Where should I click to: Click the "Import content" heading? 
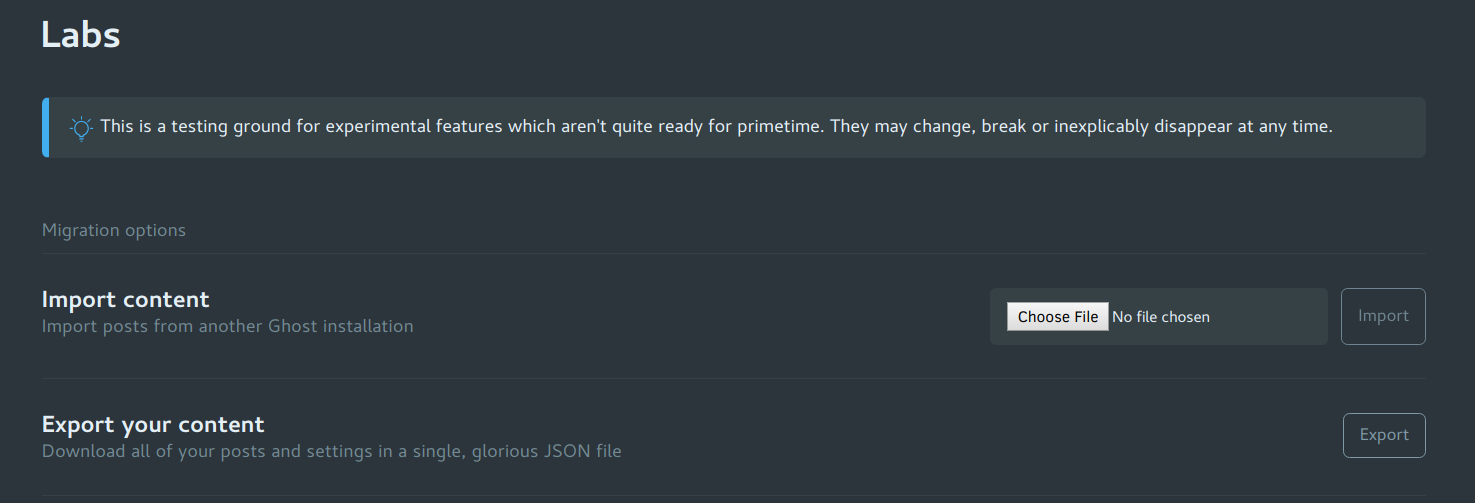click(x=126, y=299)
